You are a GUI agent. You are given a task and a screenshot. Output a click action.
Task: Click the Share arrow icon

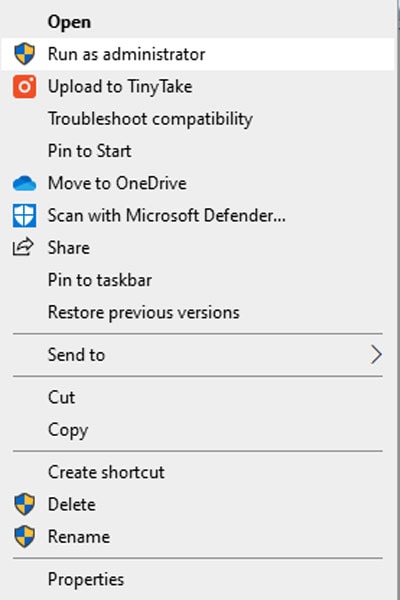pos(23,247)
